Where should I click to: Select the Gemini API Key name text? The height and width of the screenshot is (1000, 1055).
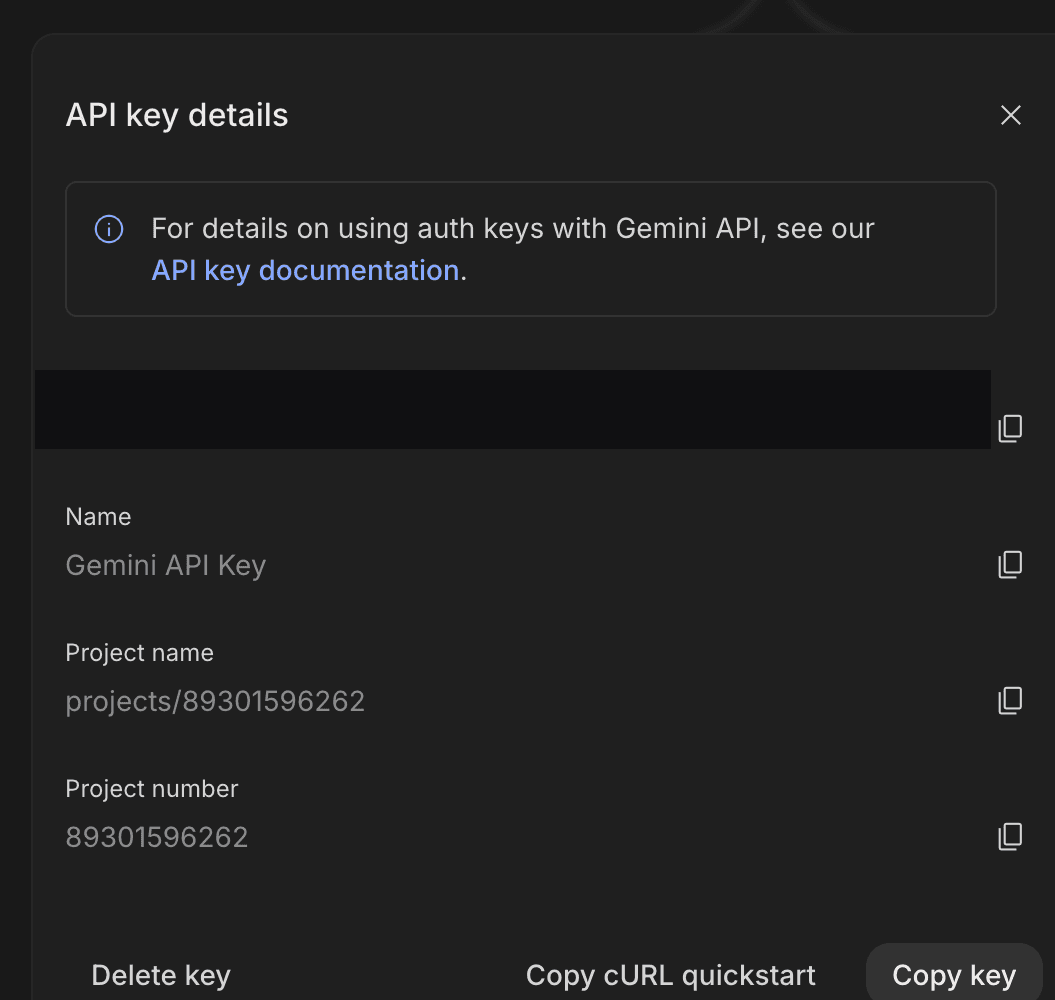[166, 565]
